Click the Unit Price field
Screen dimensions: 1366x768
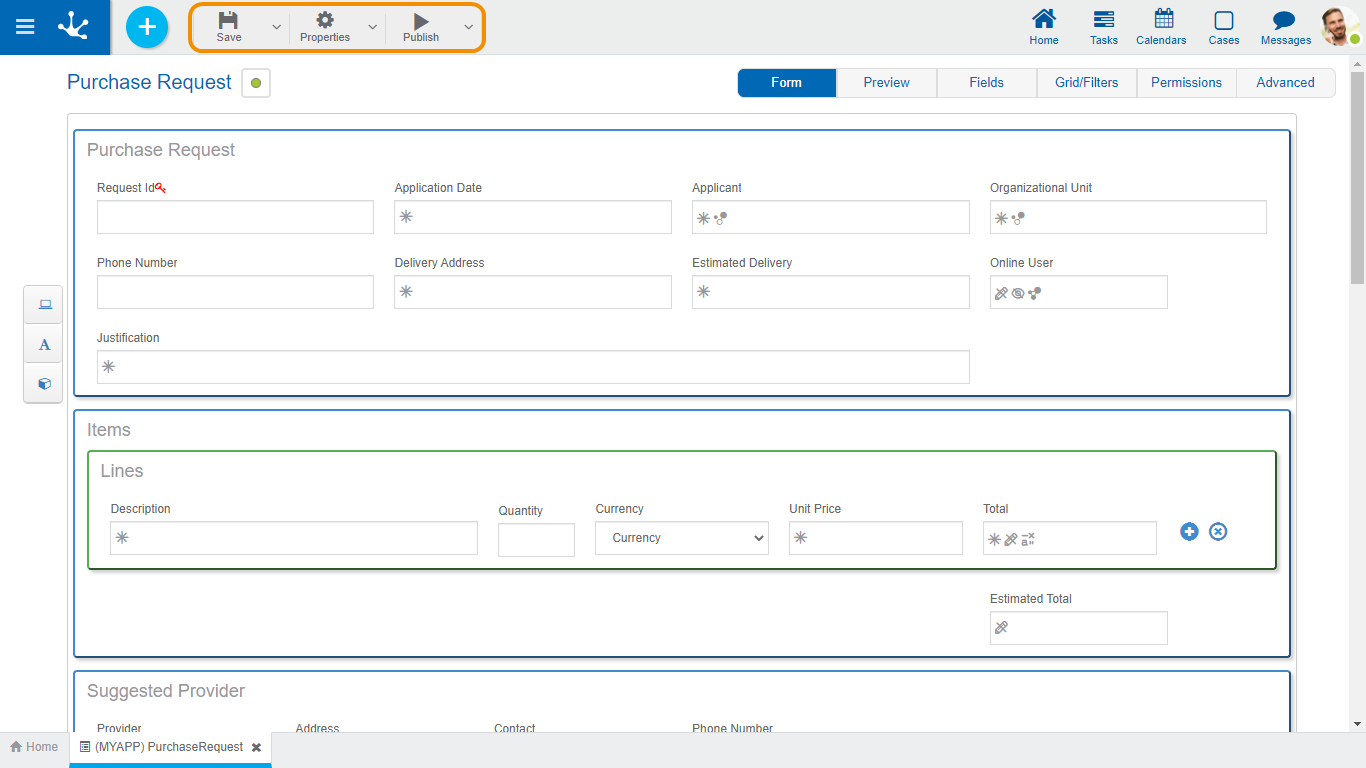(876, 538)
